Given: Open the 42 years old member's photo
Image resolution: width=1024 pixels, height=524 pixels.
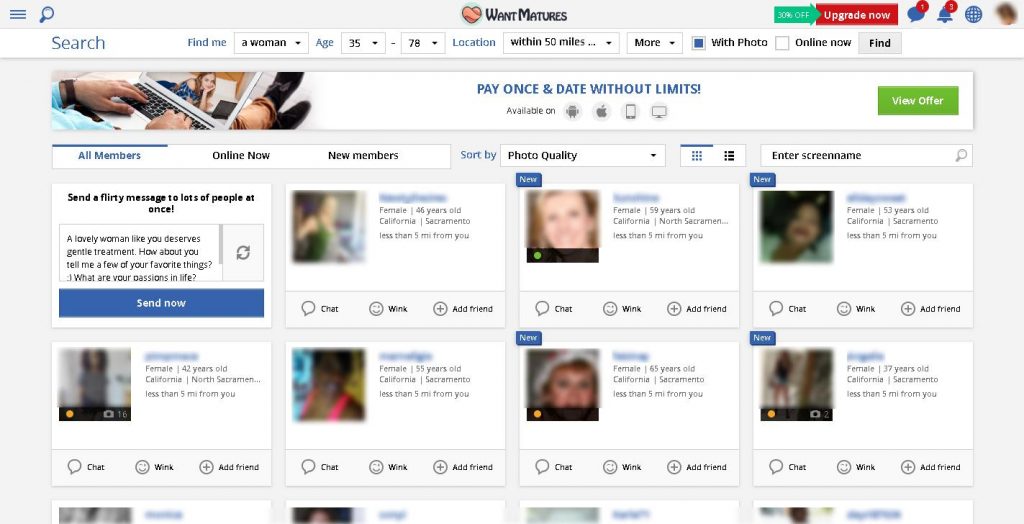Looking at the screenshot, I should [95, 385].
